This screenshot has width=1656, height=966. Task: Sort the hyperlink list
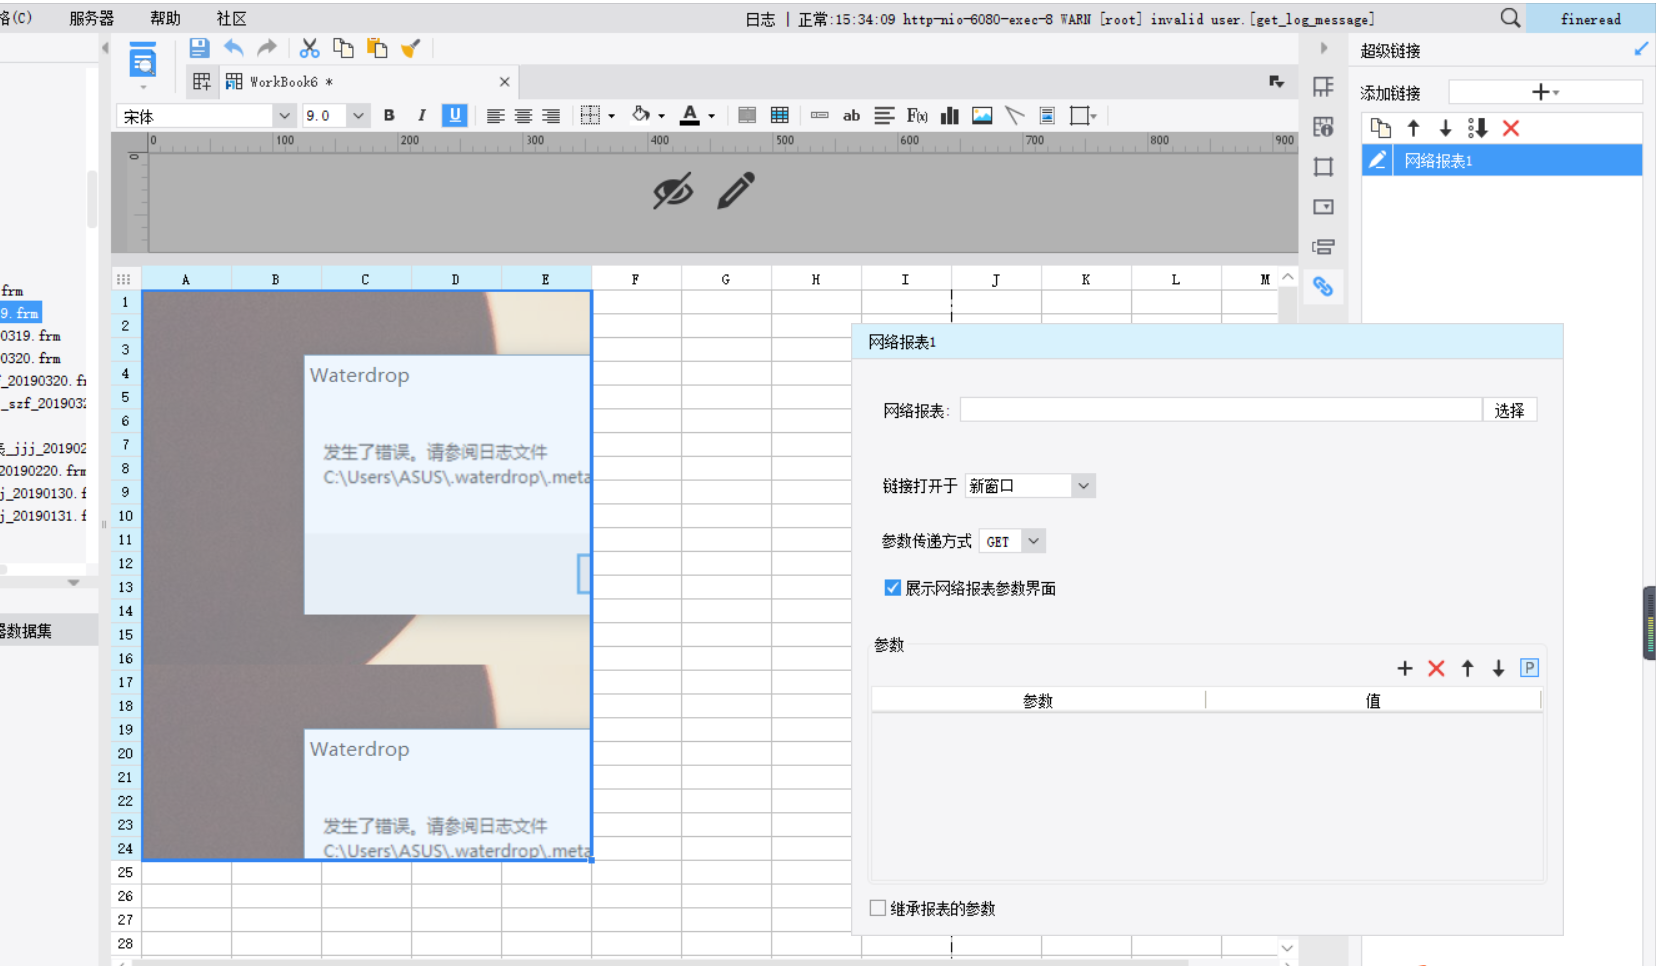click(x=1478, y=128)
